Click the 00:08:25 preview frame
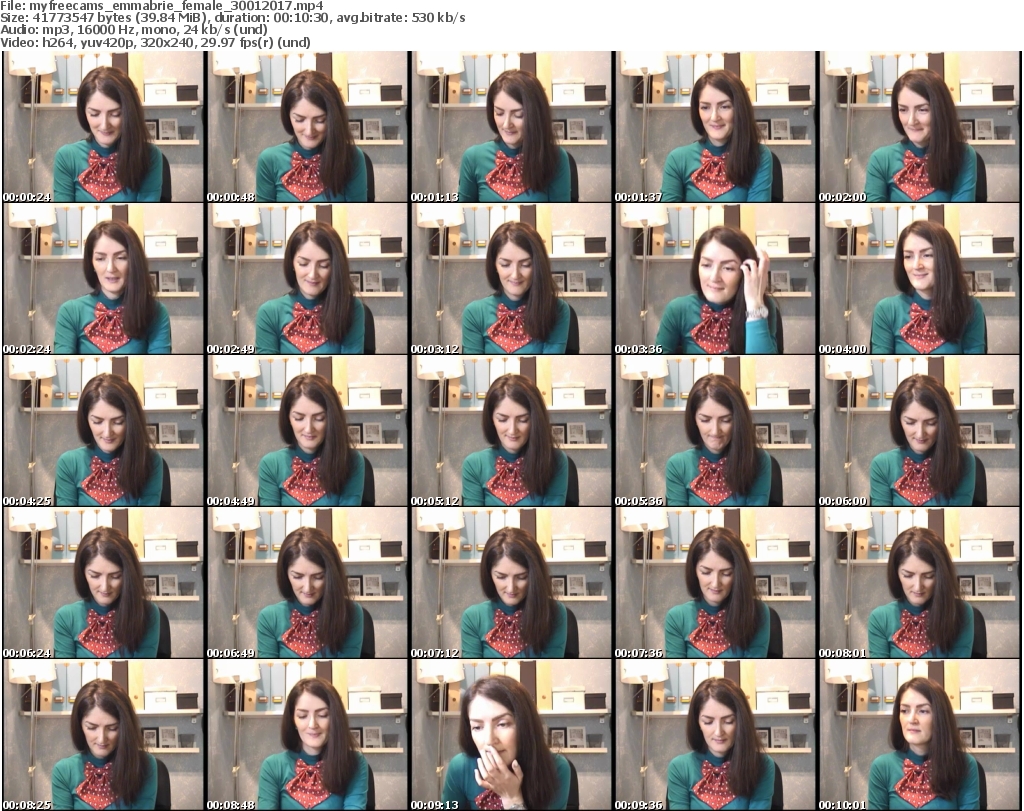Screen dimensions: 1024x811 point(103,735)
